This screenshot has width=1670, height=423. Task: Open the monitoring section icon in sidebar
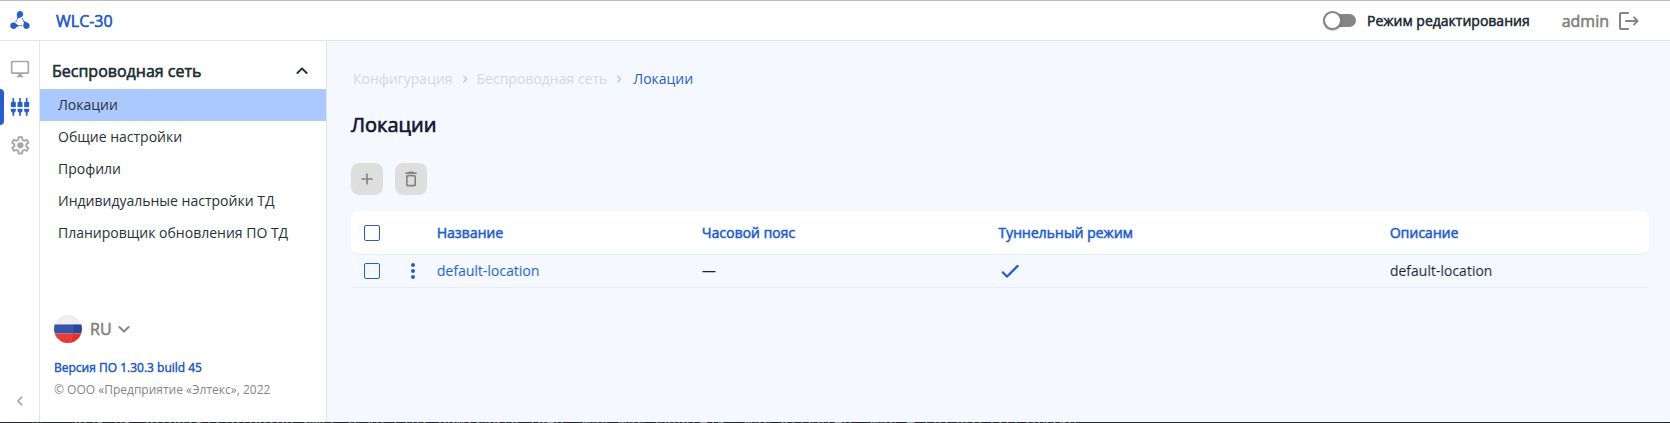pos(20,69)
